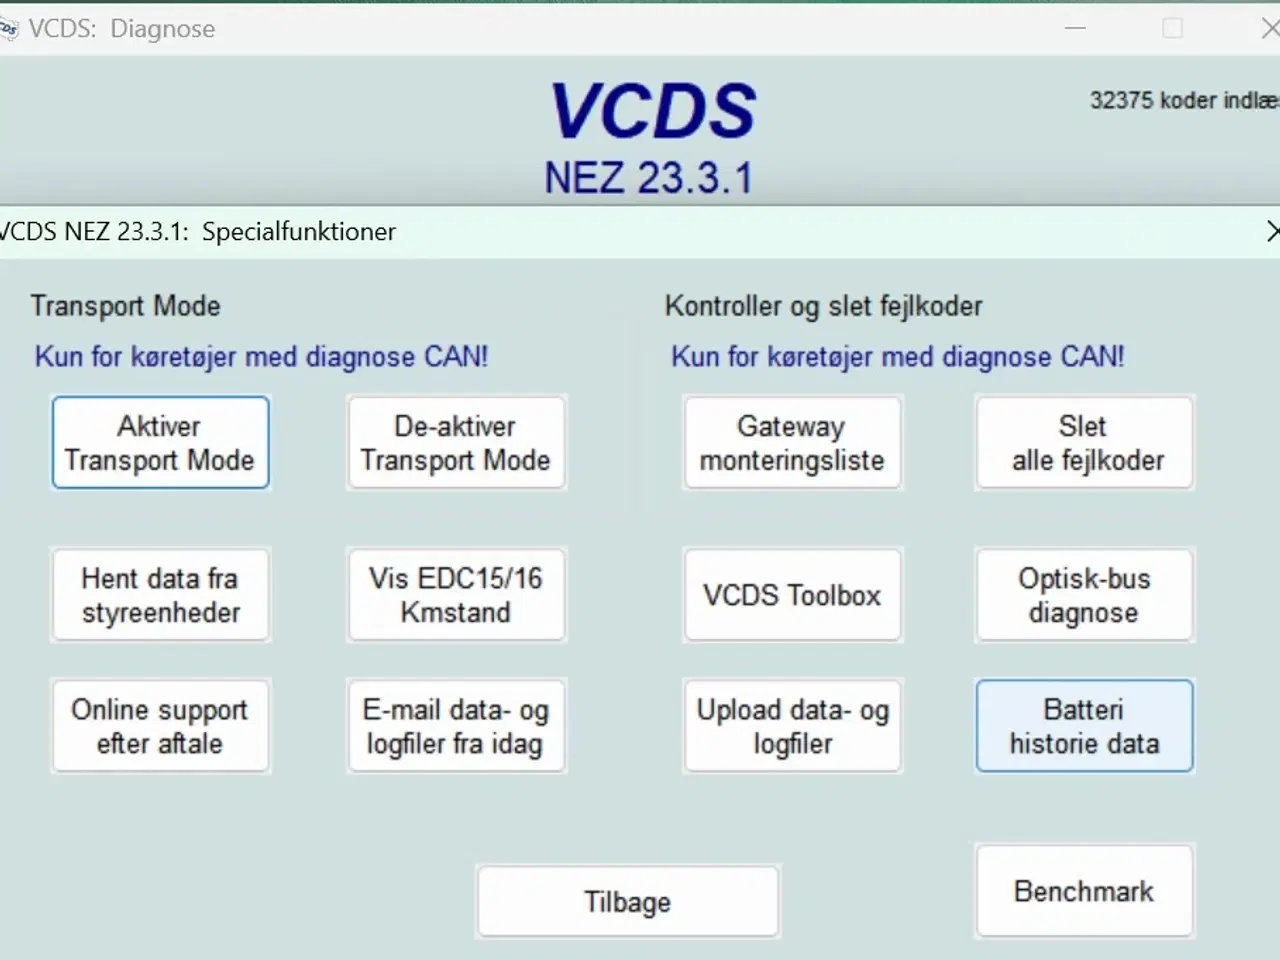This screenshot has height=960, width=1280.
Task: Launch VCDS Toolbox
Action: [792, 595]
